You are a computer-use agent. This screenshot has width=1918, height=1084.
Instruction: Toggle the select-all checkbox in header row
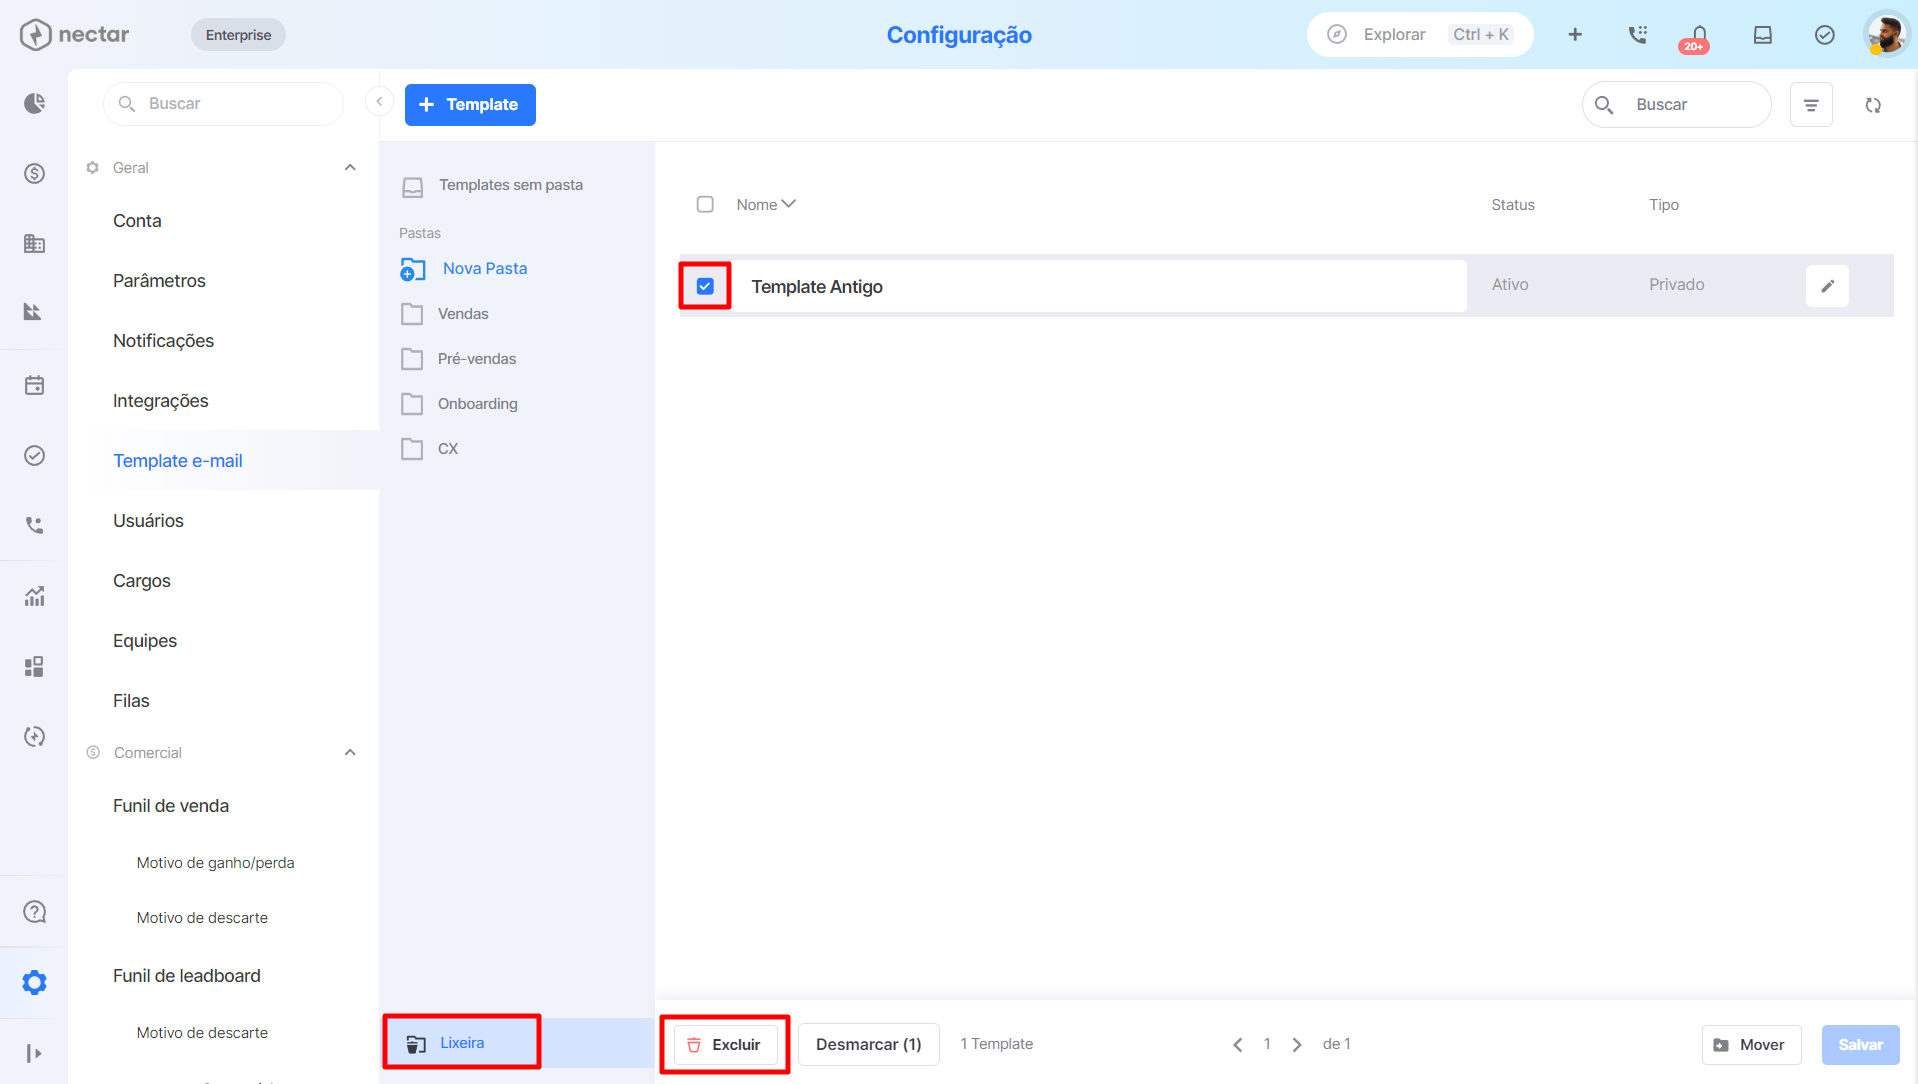pos(705,204)
